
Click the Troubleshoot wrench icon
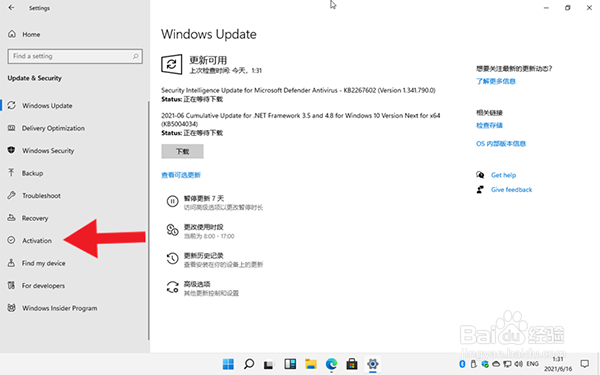pyautogui.click(x=11, y=195)
